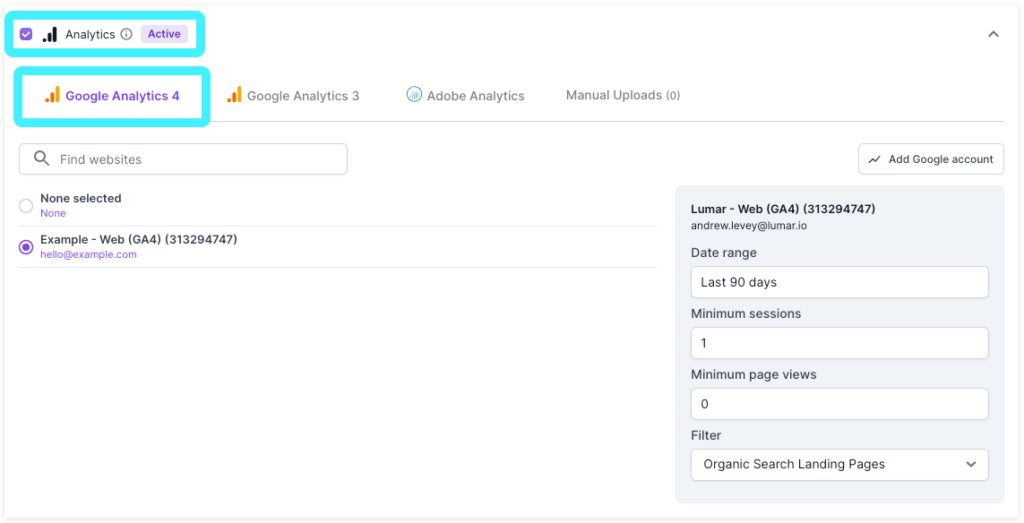Image resolution: width=1024 pixels, height=523 pixels.
Task: Select the None selected radio option
Action: click(x=26, y=206)
